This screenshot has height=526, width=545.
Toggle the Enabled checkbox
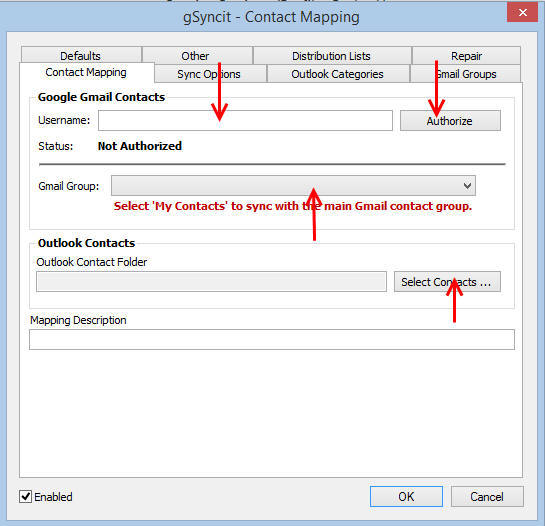pyautogui.click(x=25, y=496)
